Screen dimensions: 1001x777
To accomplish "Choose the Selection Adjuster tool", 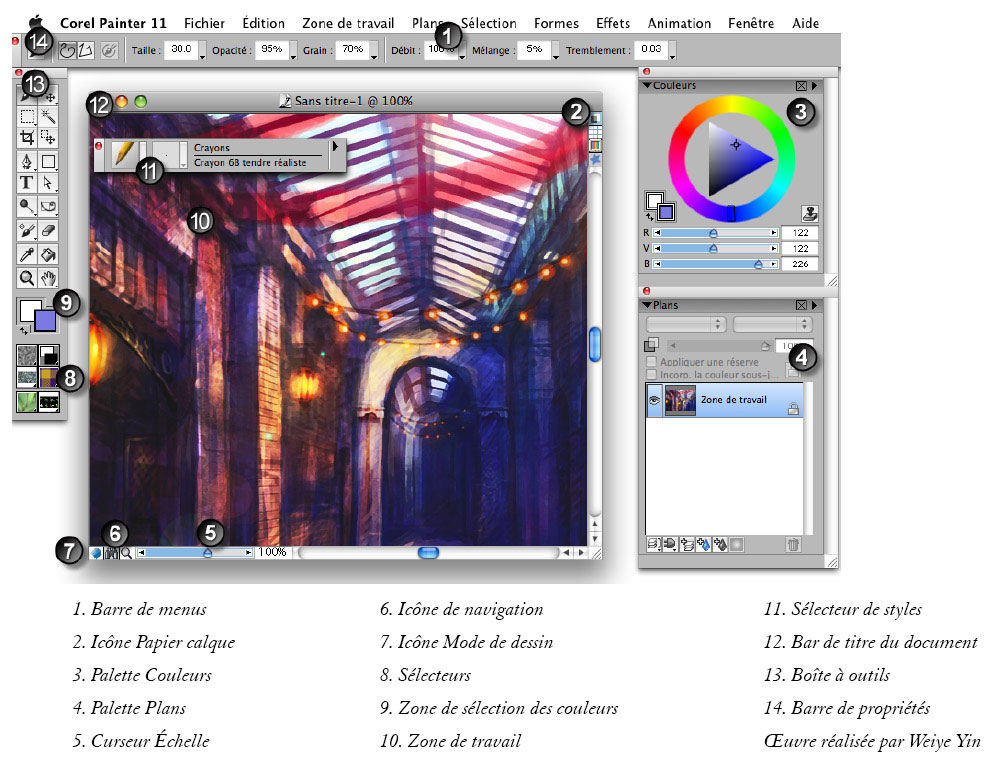I will 49,137.
